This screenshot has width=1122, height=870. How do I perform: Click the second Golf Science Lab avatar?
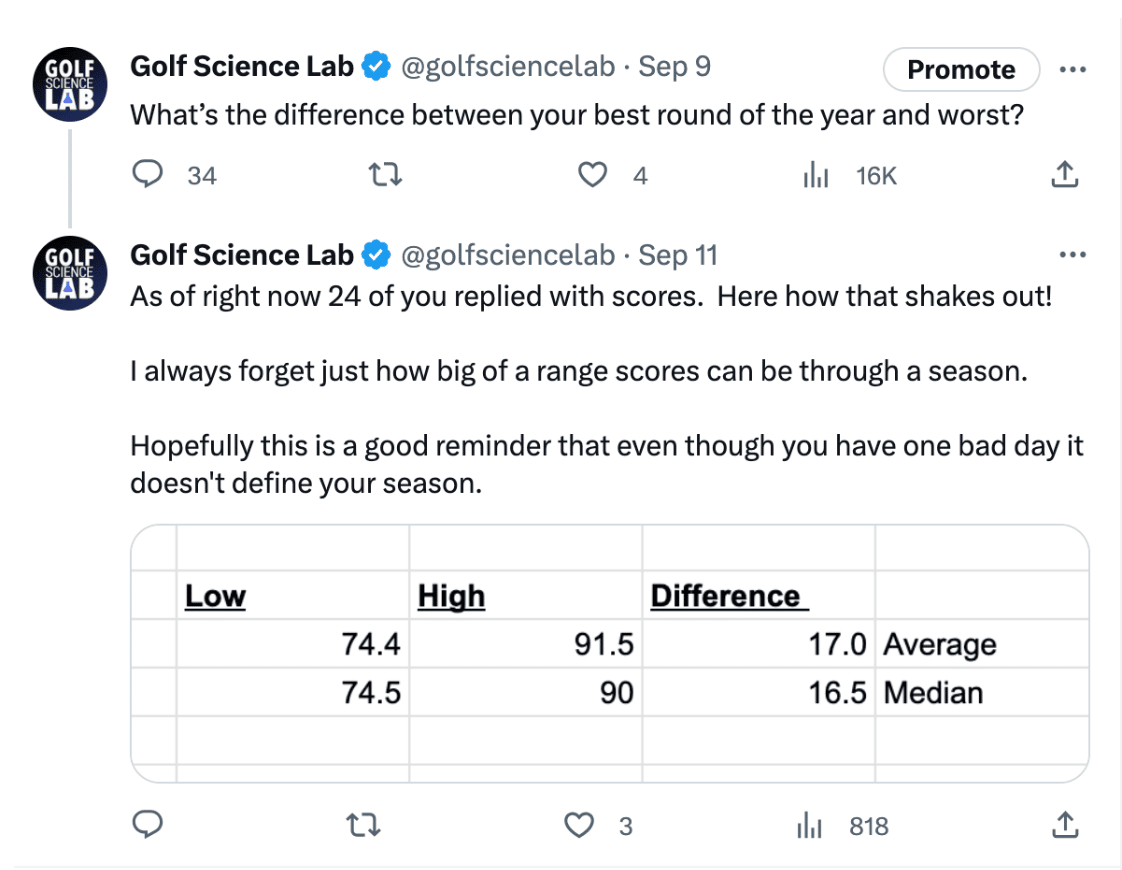(70, 273)
